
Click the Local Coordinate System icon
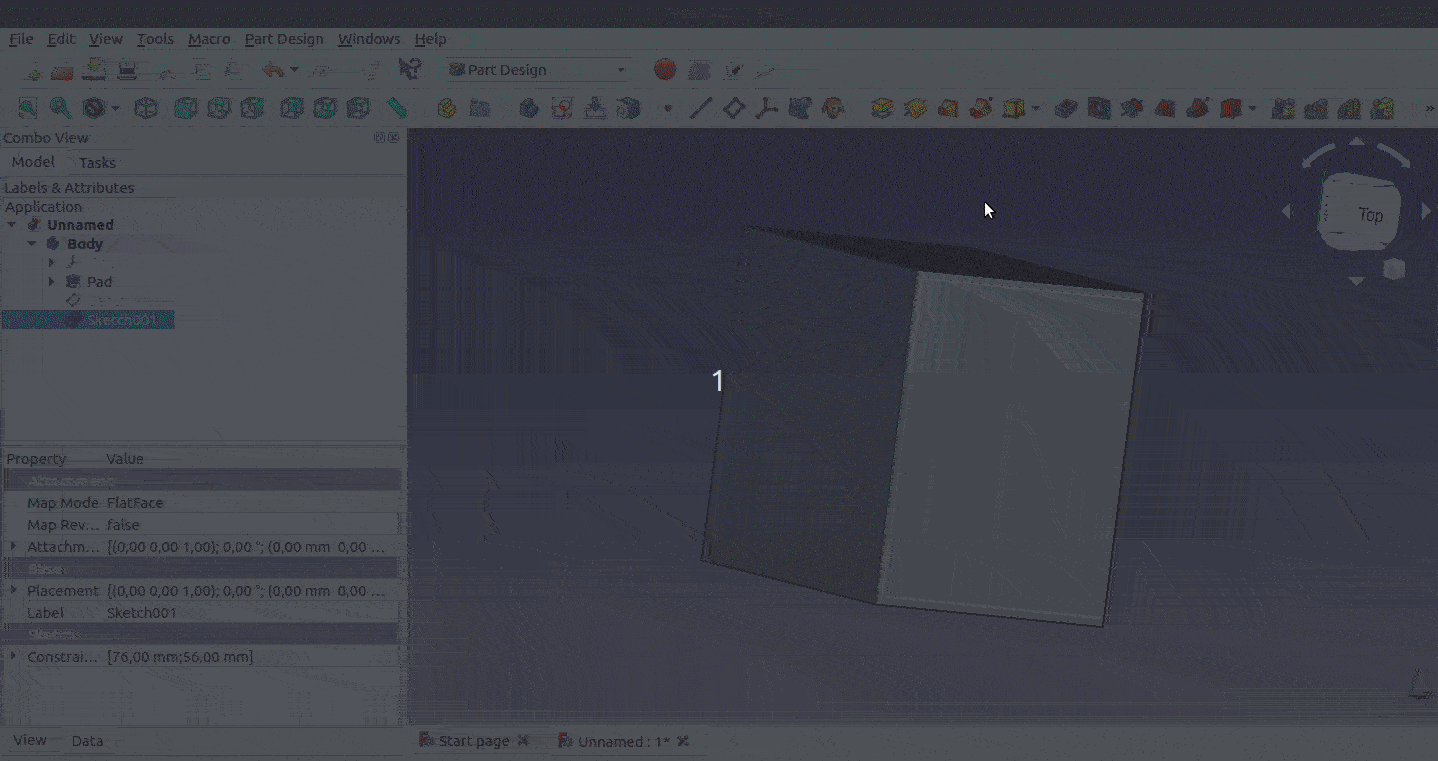[x=767, y=108]
